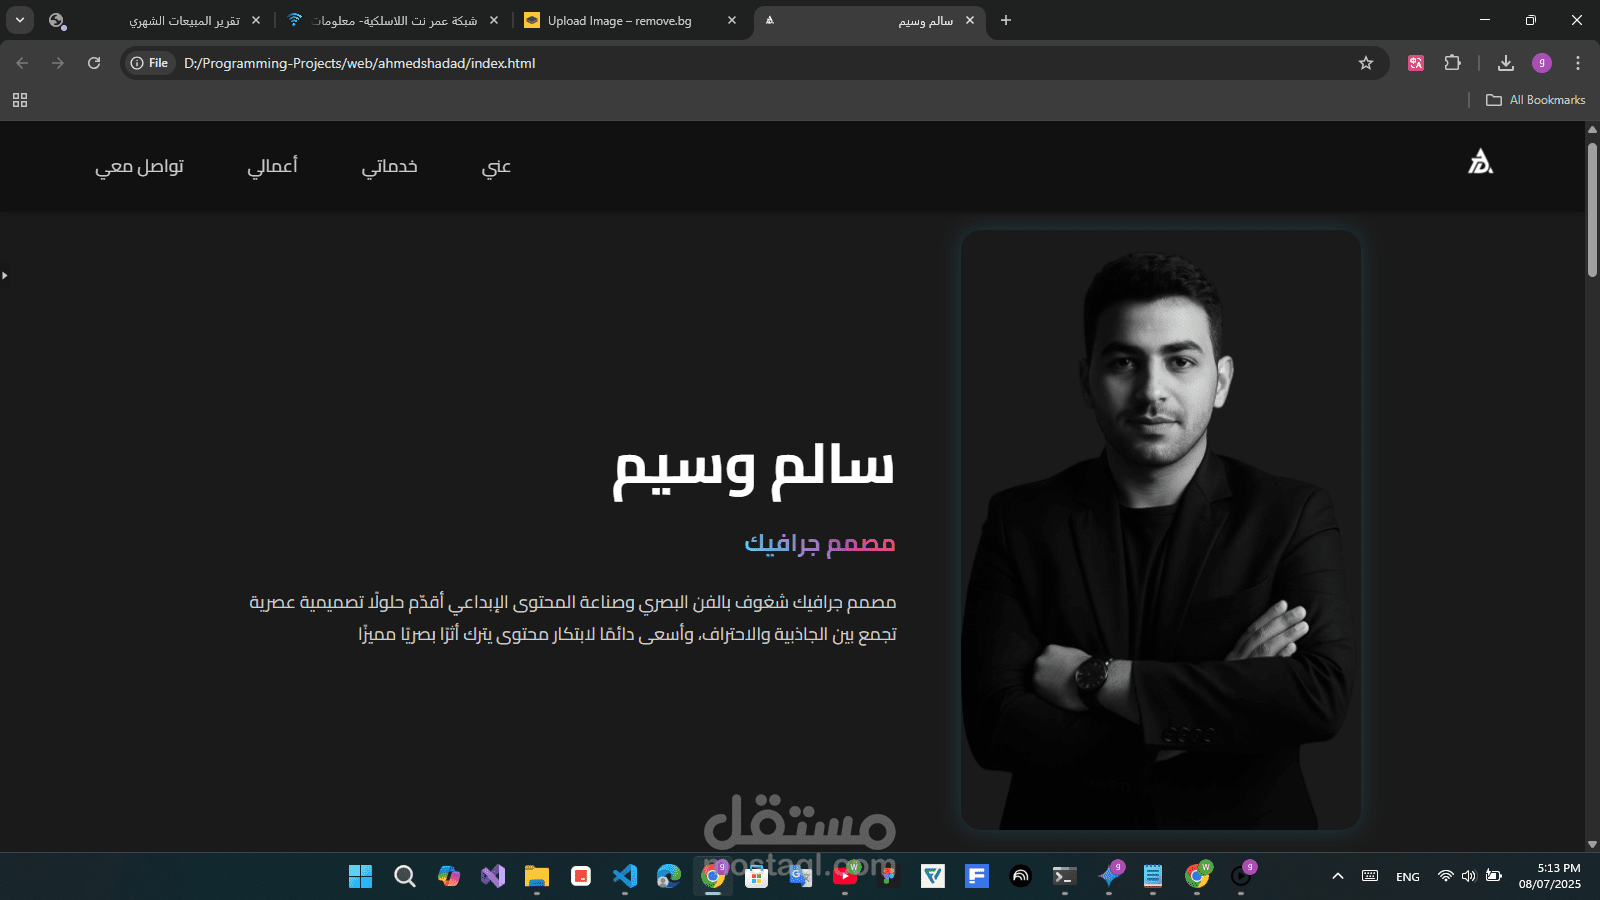
Task: Open Microsoft Edge from the taskbar
Action: (669, 876)
